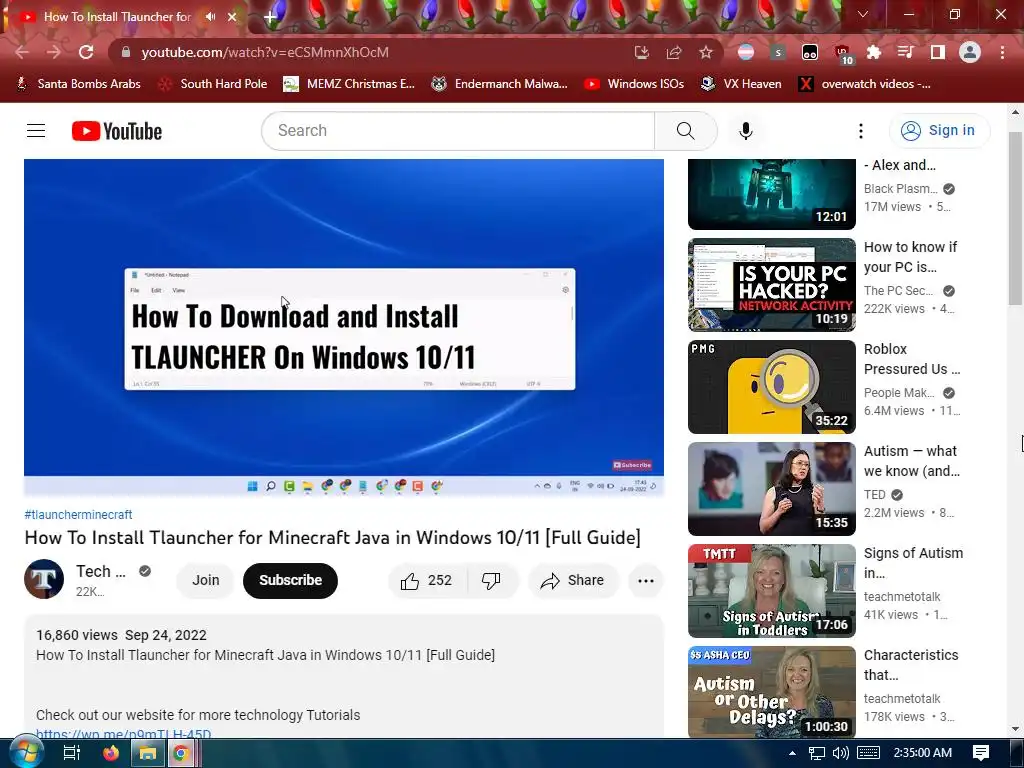The image size is (1024, 768).
Task: Click the #tlaunncherminecraft hashtag link
Action: [78, 515]
